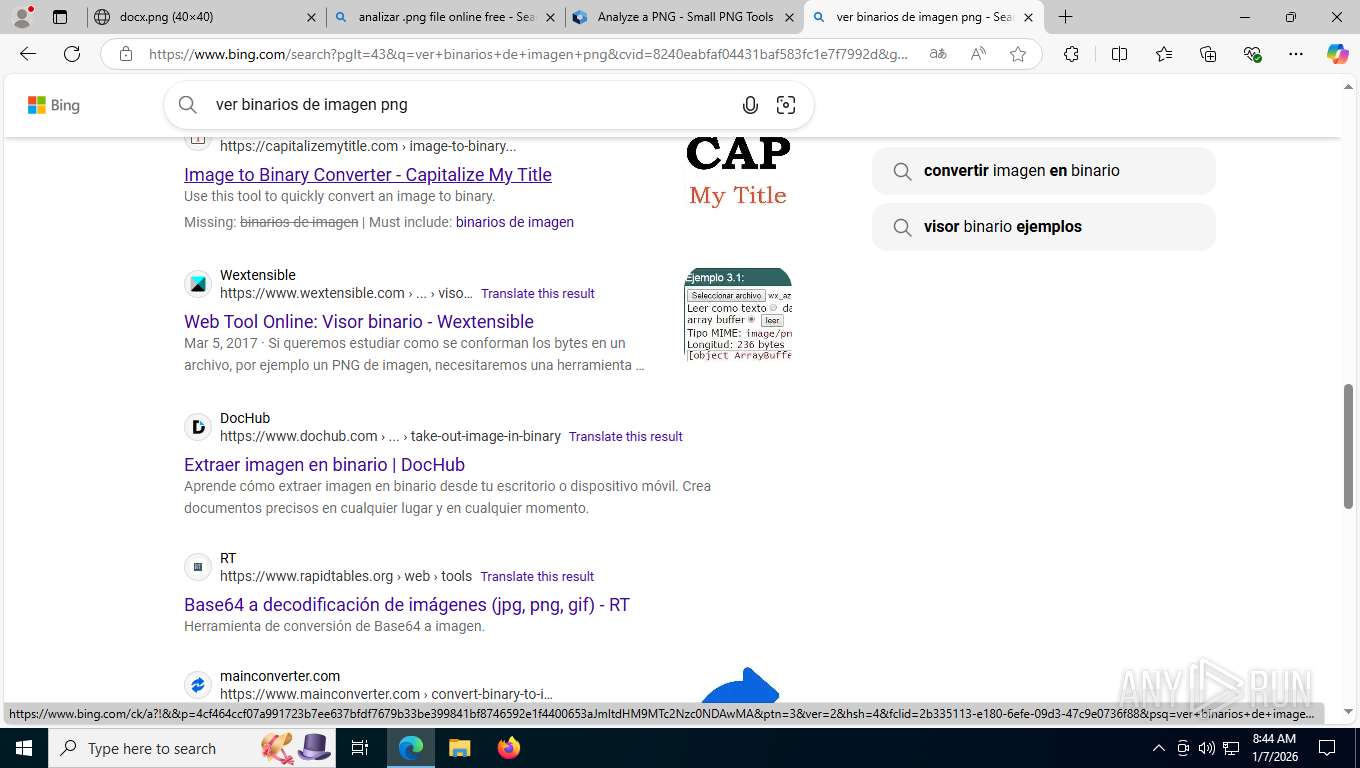Open the Browser essentials heart icon
Screen dimensions: 1360x768
pos(1252,54)
